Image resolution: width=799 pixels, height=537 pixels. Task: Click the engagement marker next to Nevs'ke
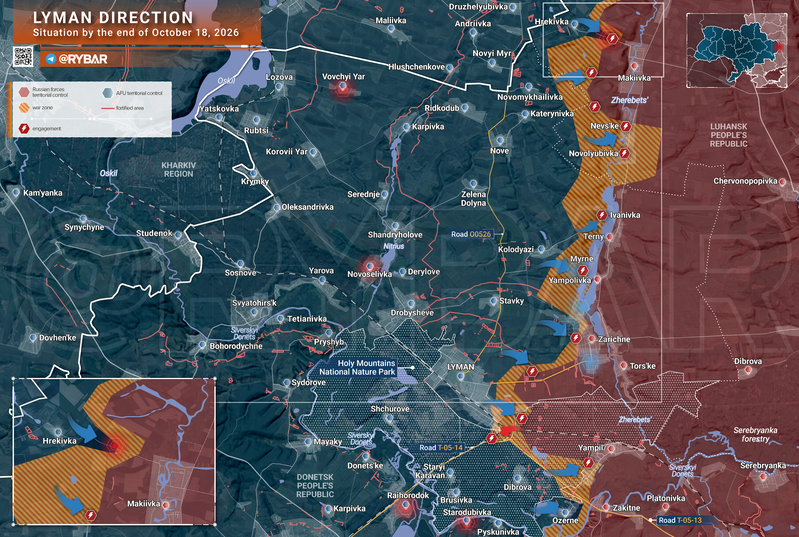(x=626, y=126)
